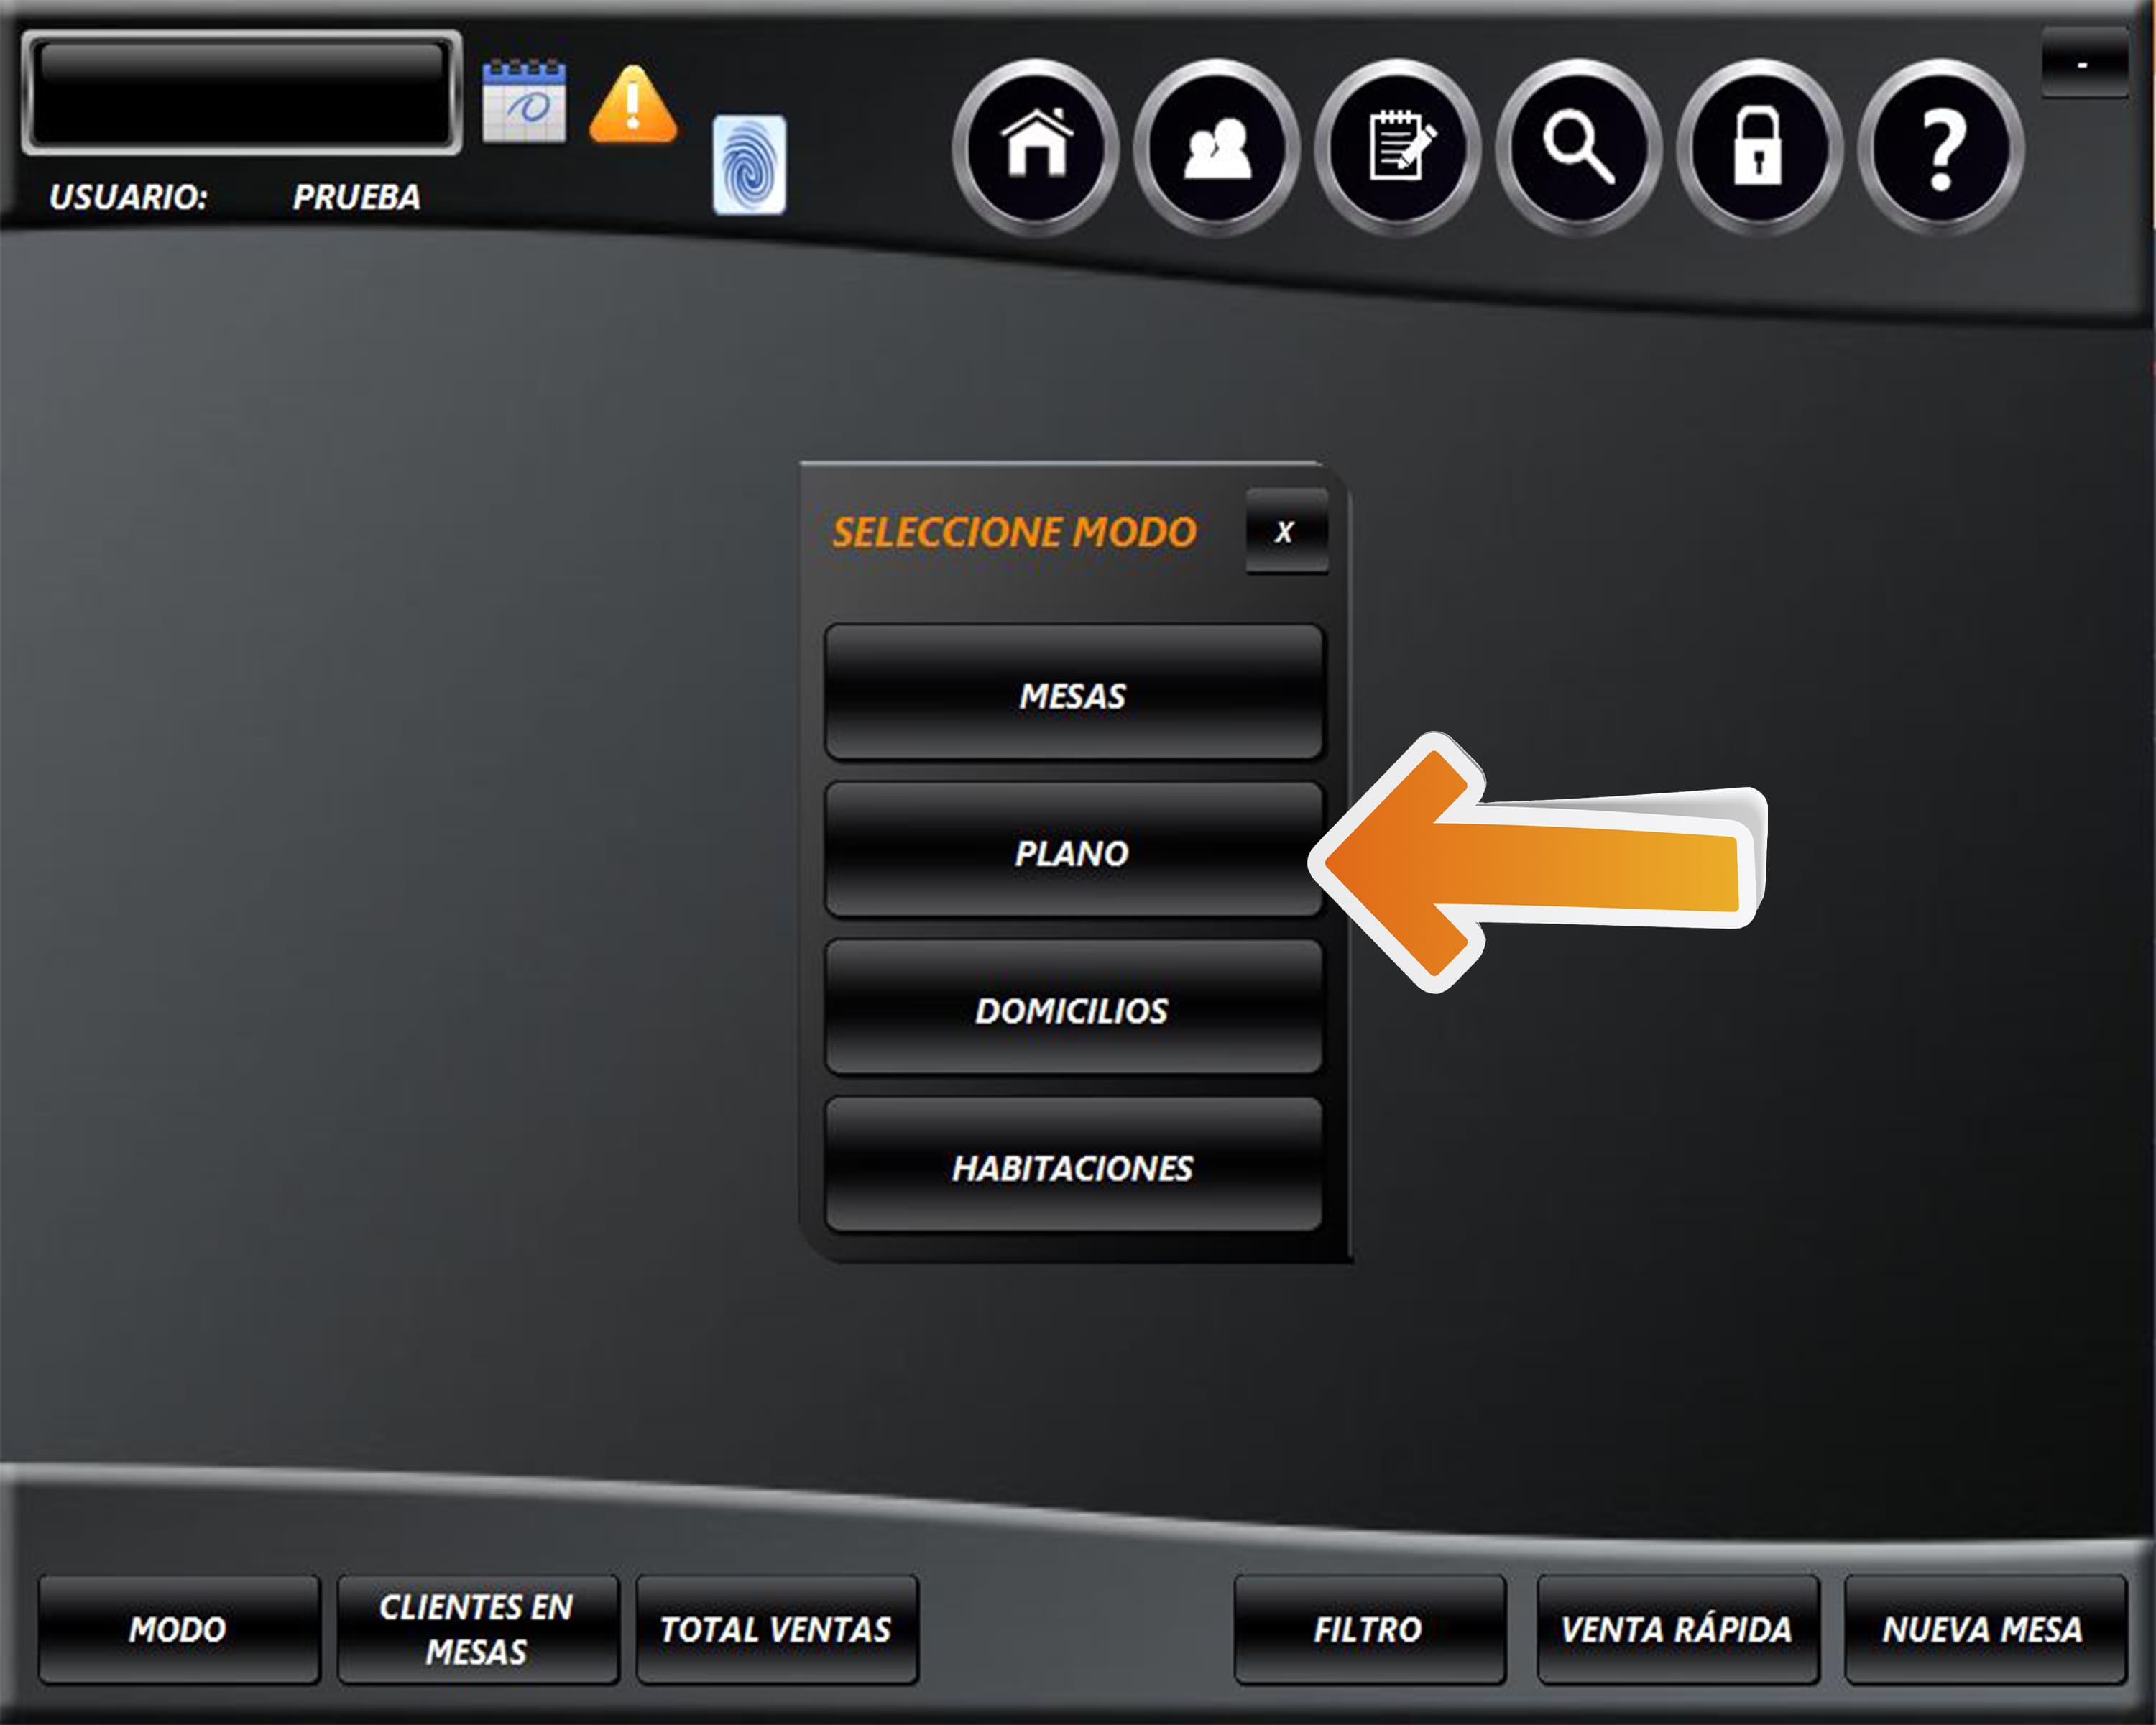Lock the session with padlock icon
This screenshot has width=2156, height=1725.
click(1758, 147)
